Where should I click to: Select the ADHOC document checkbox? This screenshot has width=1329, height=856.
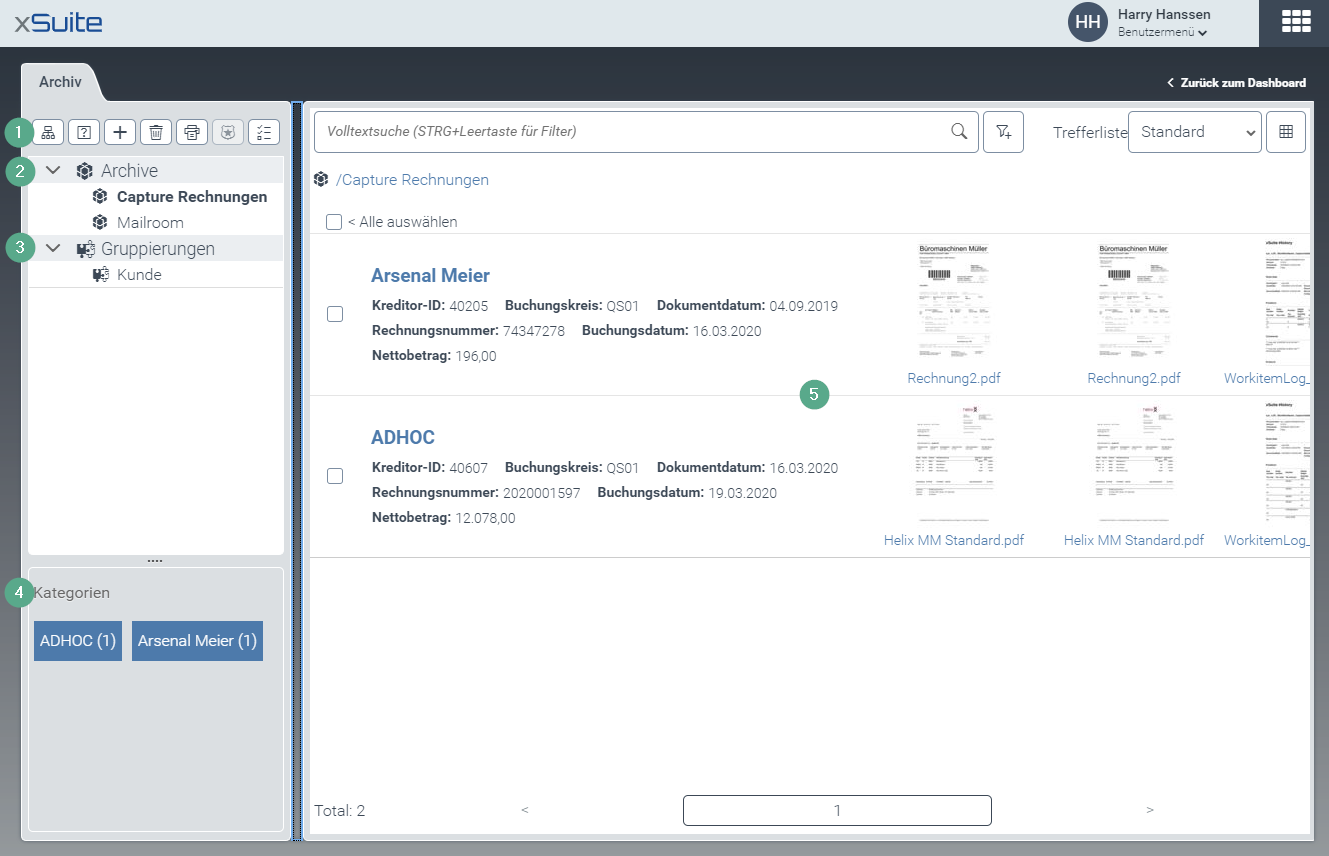(x=335, y=476)
